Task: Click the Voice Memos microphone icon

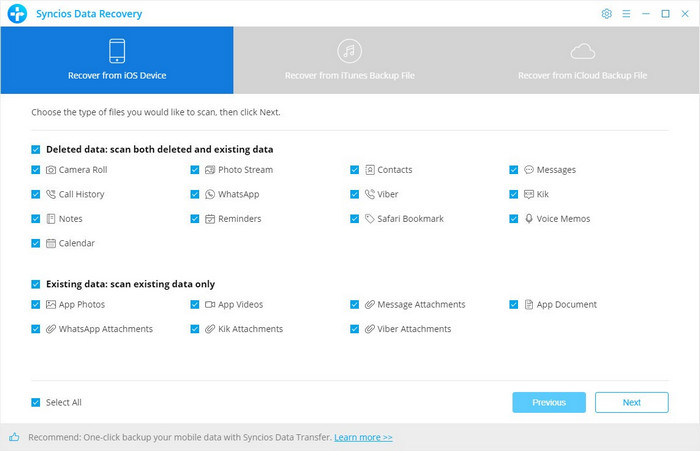Action: (x=529, y=219)
